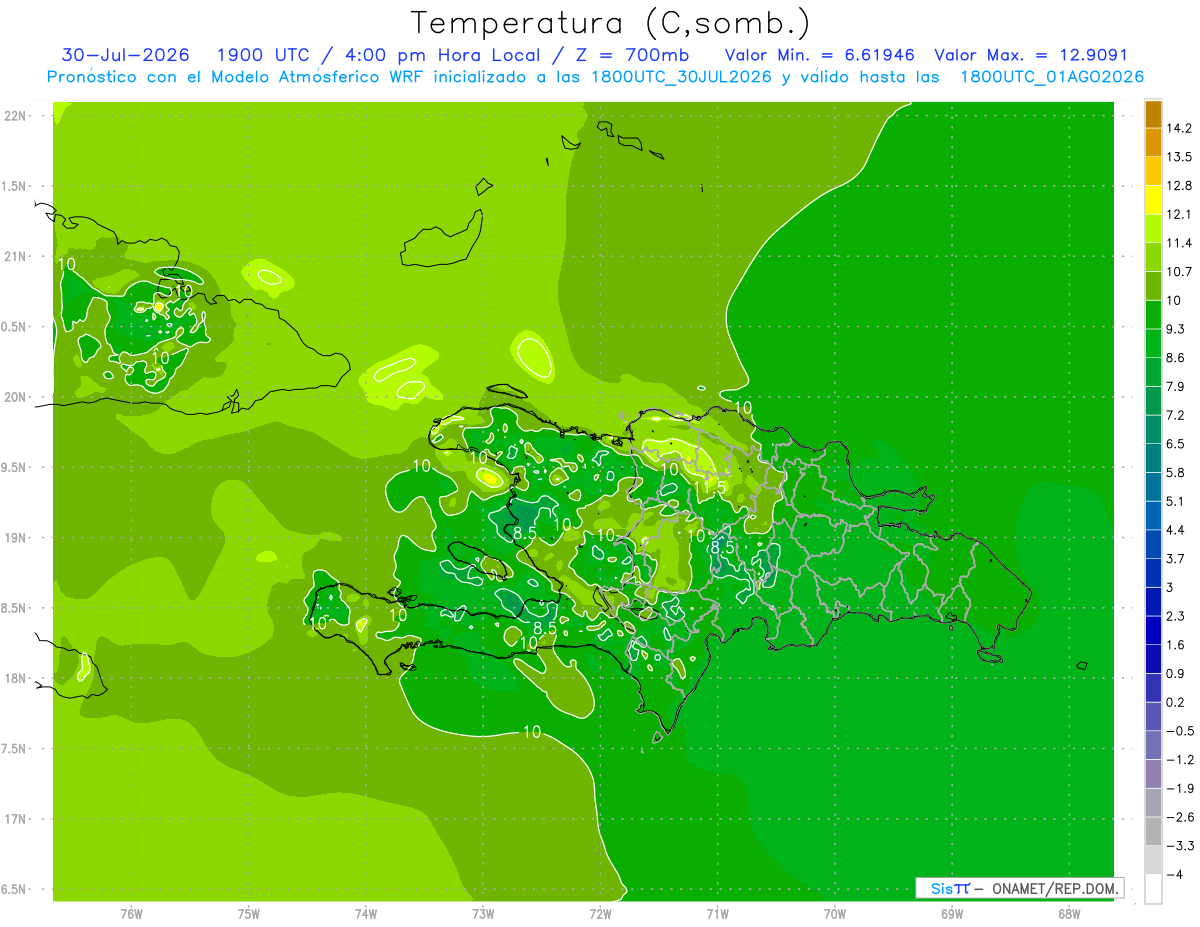
Task: Click "Valor Min. = 6.61946" text
Action: (x=820, y=55)
